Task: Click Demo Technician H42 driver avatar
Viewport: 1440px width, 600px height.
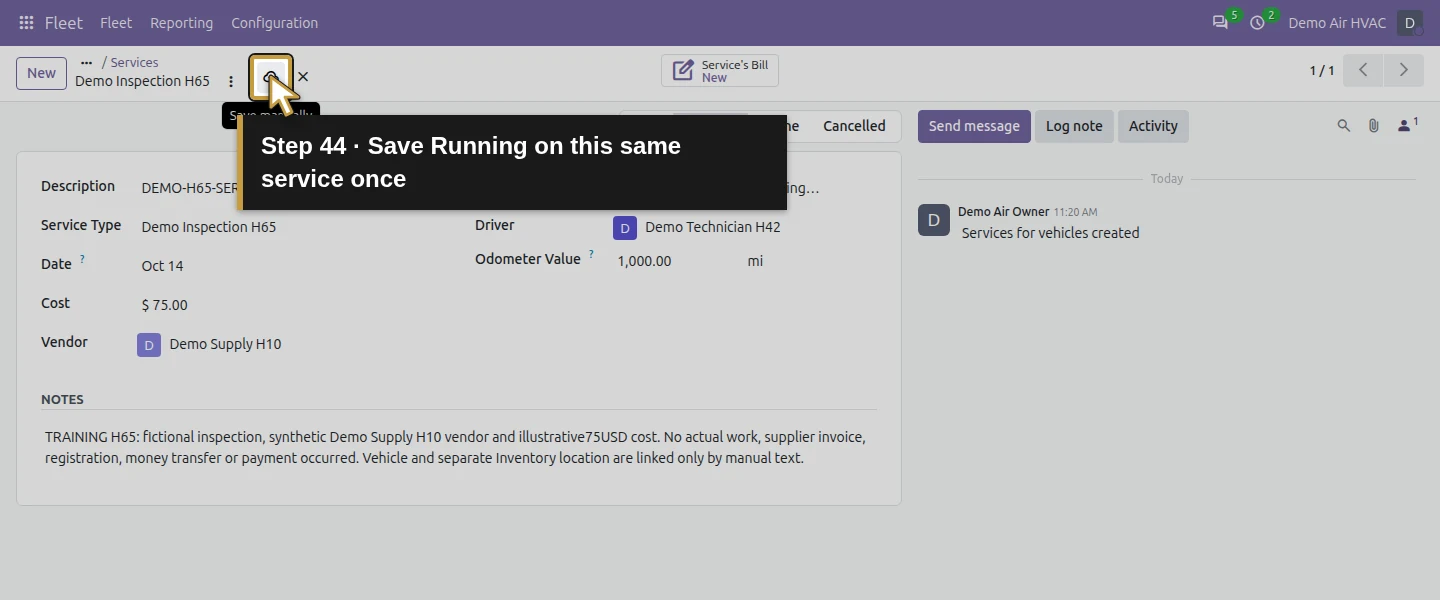Action: [x=625, y=228]
